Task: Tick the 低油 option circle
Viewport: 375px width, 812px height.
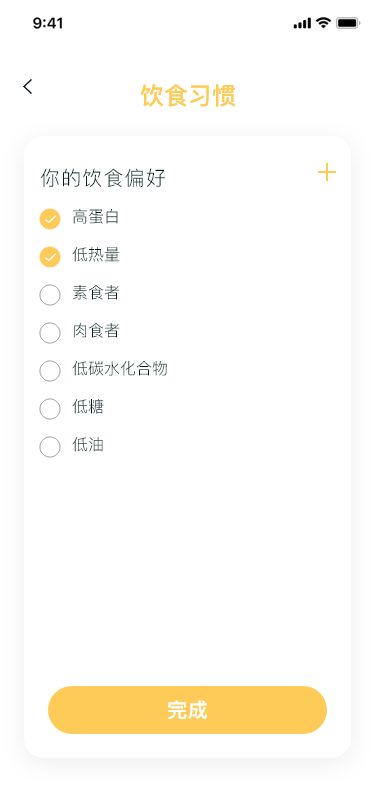Action: (x=50, y=446)
